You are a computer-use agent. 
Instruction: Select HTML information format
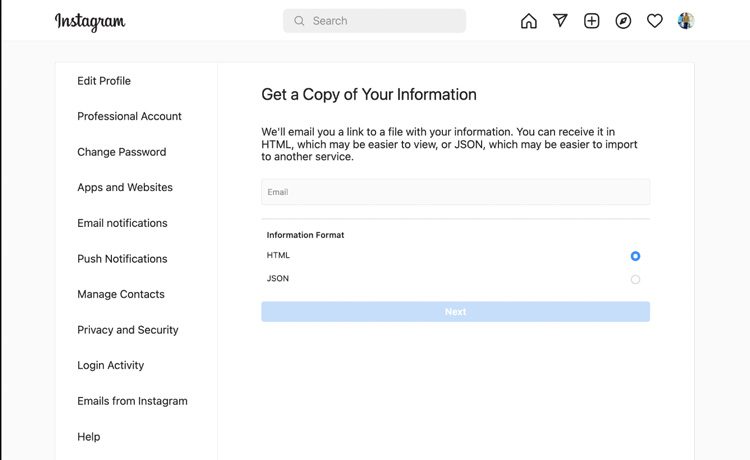pyautogui.click(x=635, y=256)
